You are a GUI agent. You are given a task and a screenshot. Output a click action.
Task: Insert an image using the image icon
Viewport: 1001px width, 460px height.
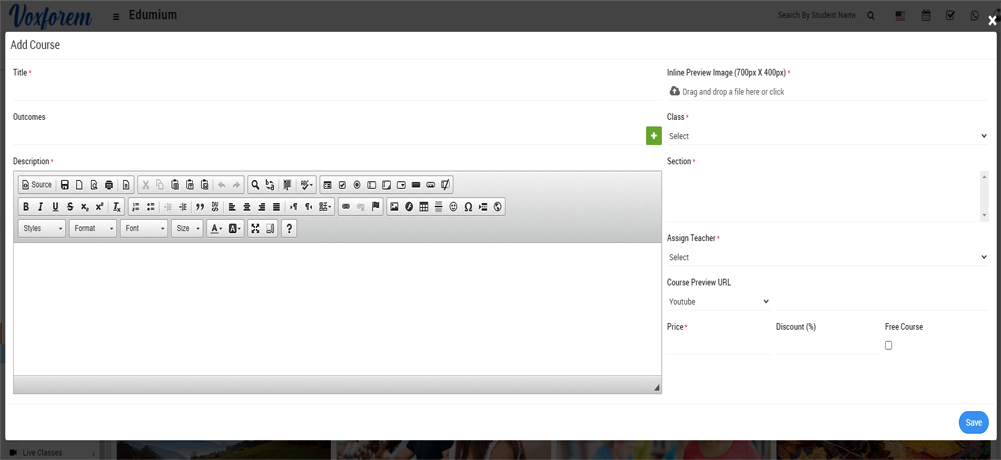tap(394, 207)
